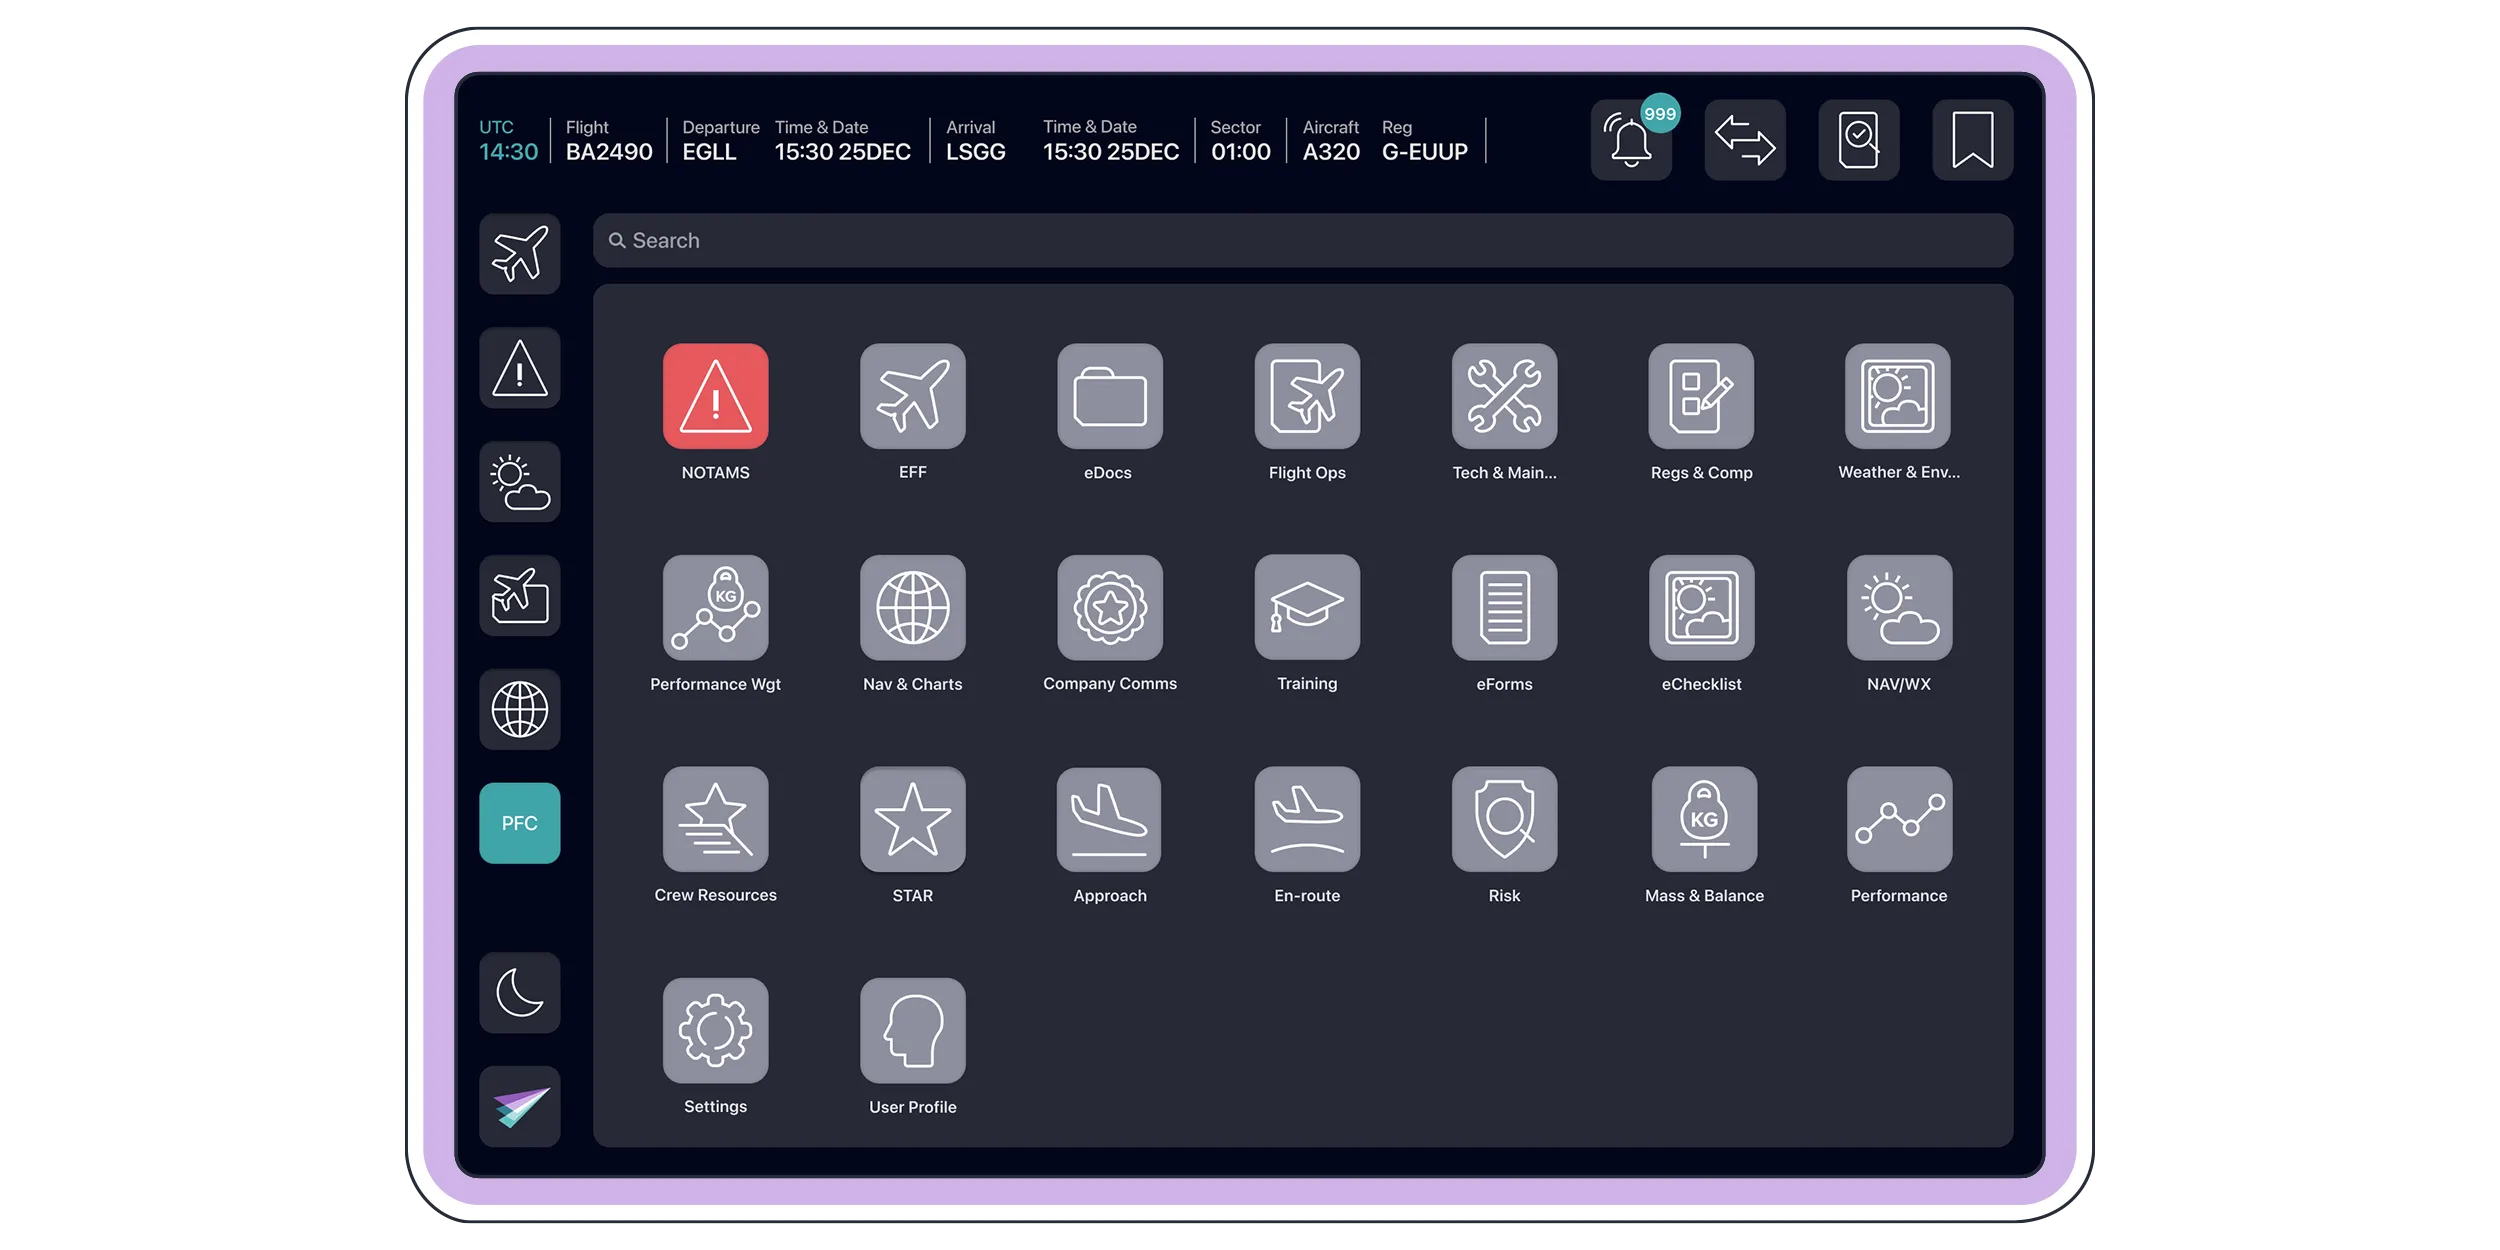
Task: Open the NOTAMS red warning app
Action: [x=715, y=396]
